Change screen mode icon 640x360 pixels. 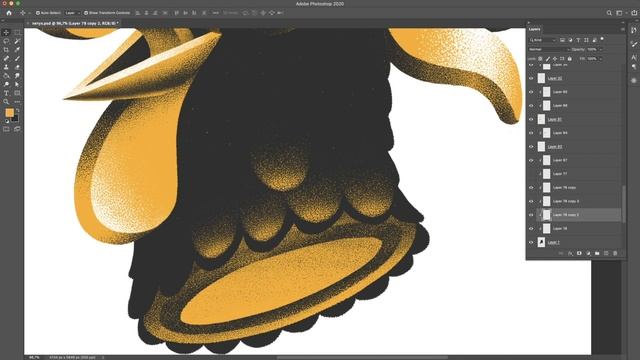(17, 129)
